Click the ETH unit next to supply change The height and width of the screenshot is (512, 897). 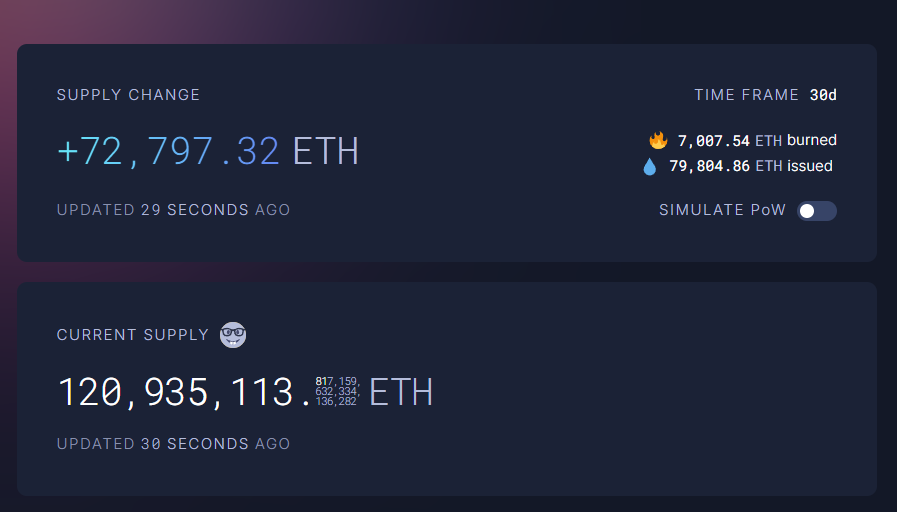click(x=326, y=152)
